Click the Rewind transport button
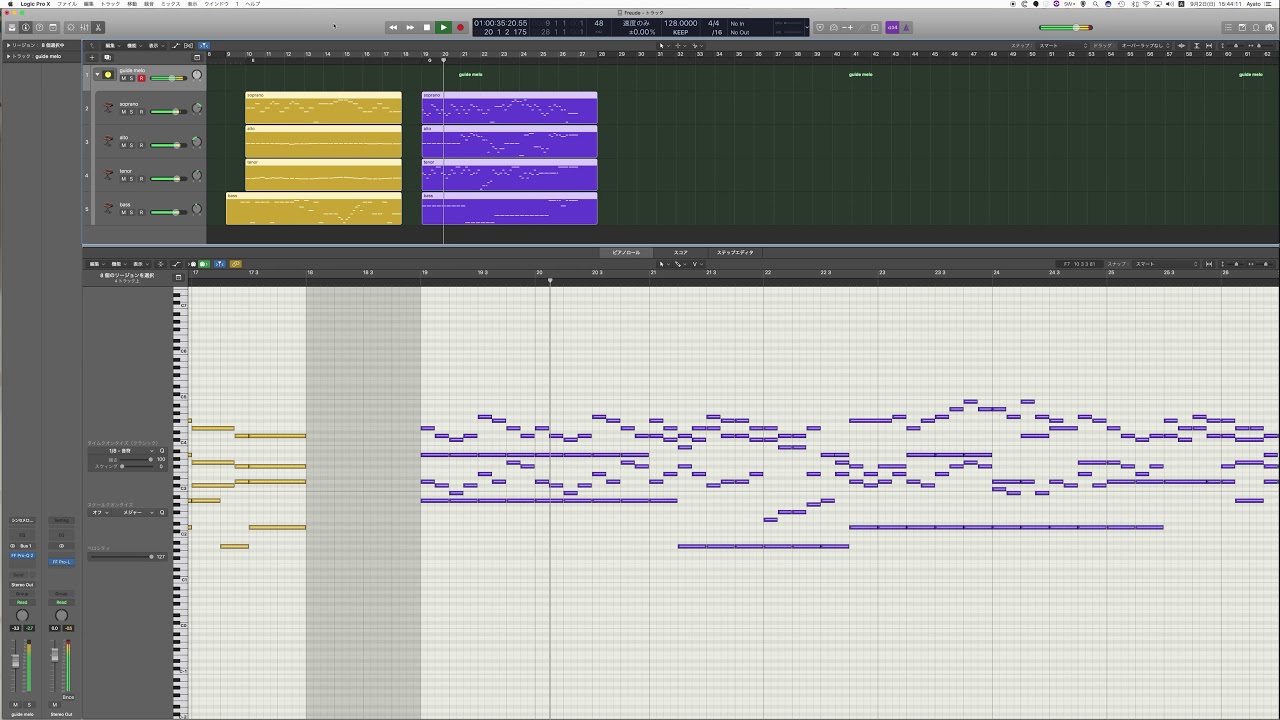Viewport: 1280px width, 720px height. 393,28
